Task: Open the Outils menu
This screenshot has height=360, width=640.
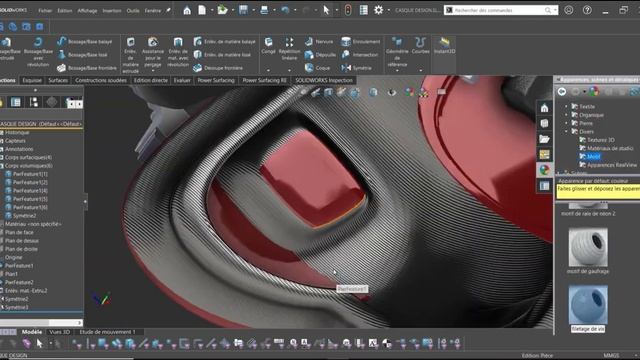Action: coord(133,11)
